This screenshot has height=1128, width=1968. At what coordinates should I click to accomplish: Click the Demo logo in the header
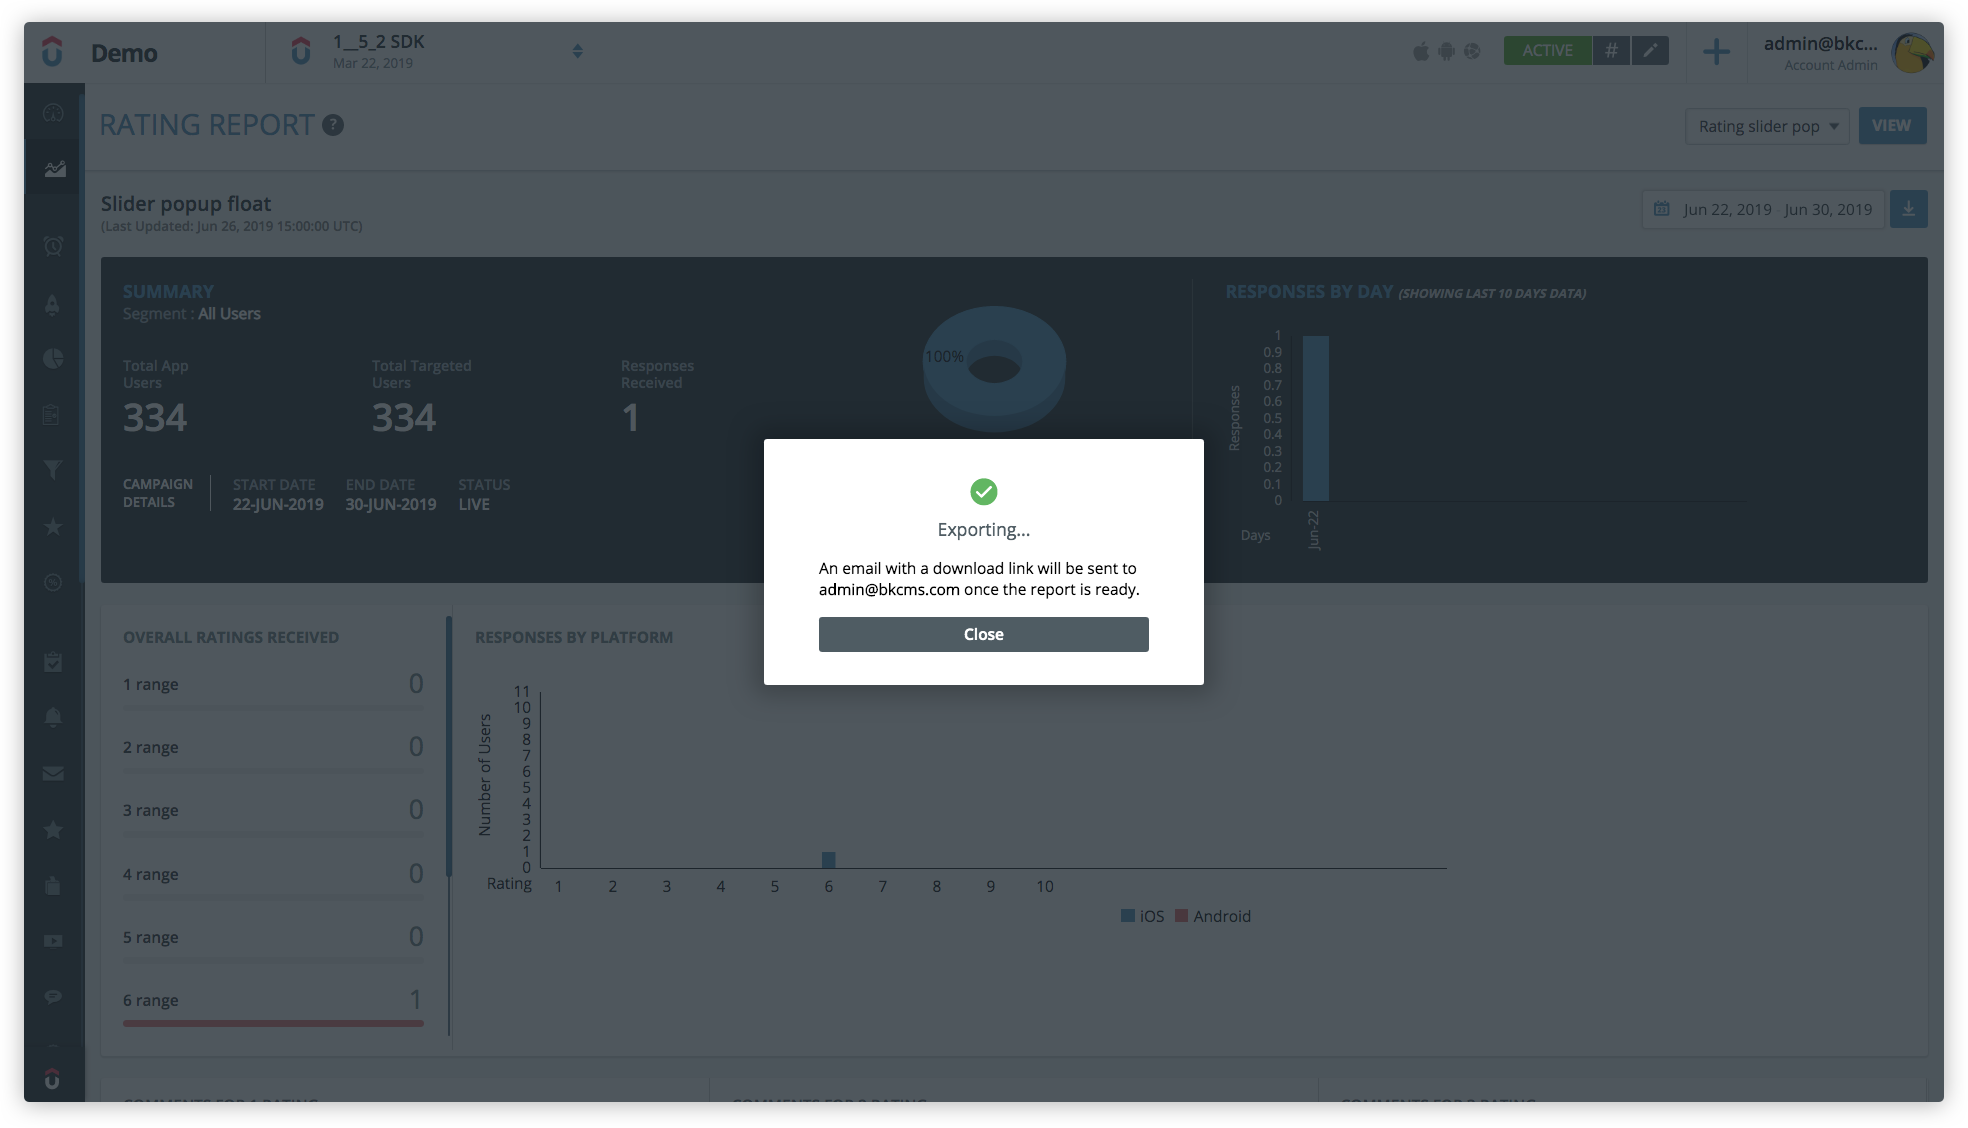[53, 52]
